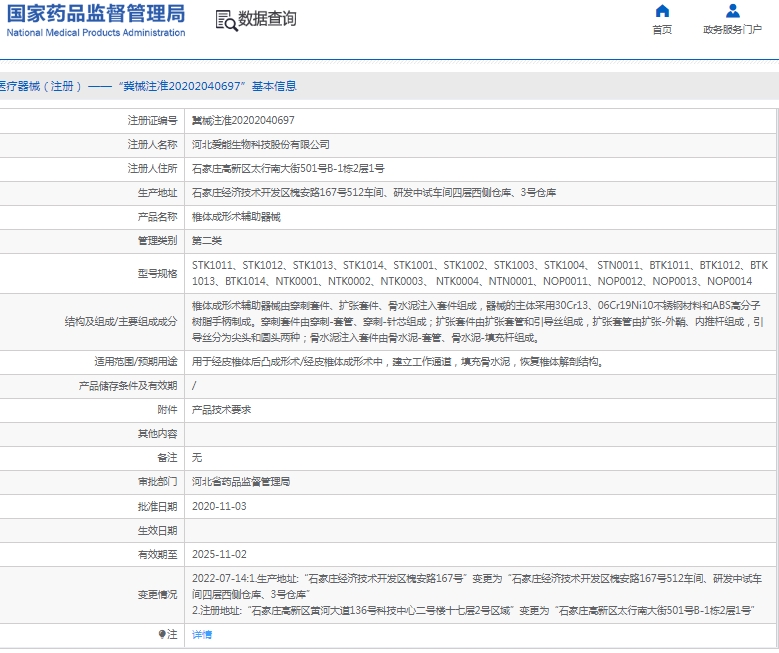Screen dimensions: 779x653
Task: Click the 审批部门 row label
Action: pyautogui.click(x=157, y=482)
